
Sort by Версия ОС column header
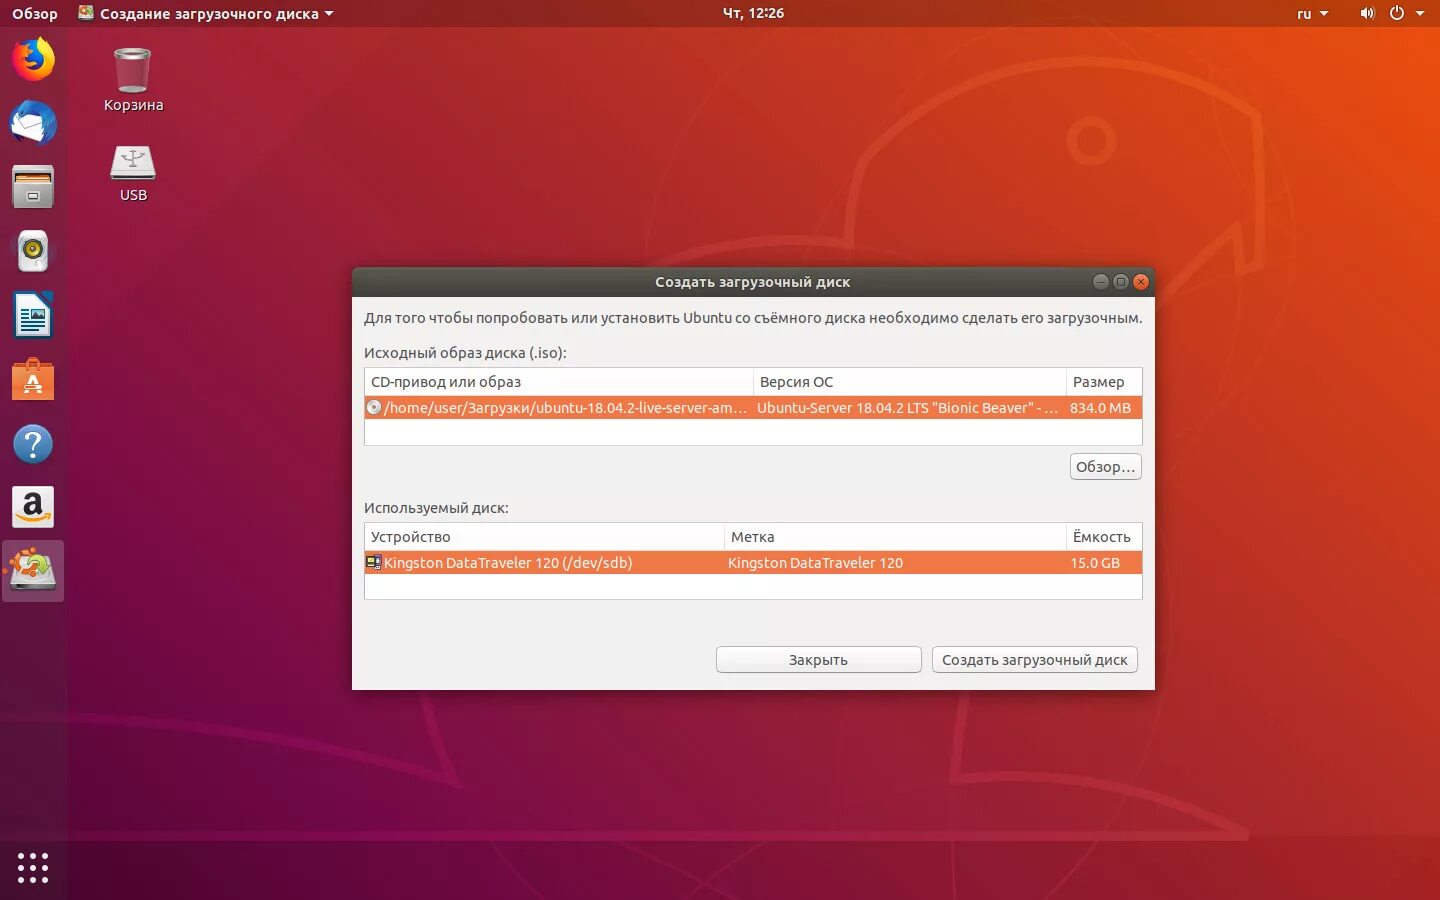coord(909,382)
